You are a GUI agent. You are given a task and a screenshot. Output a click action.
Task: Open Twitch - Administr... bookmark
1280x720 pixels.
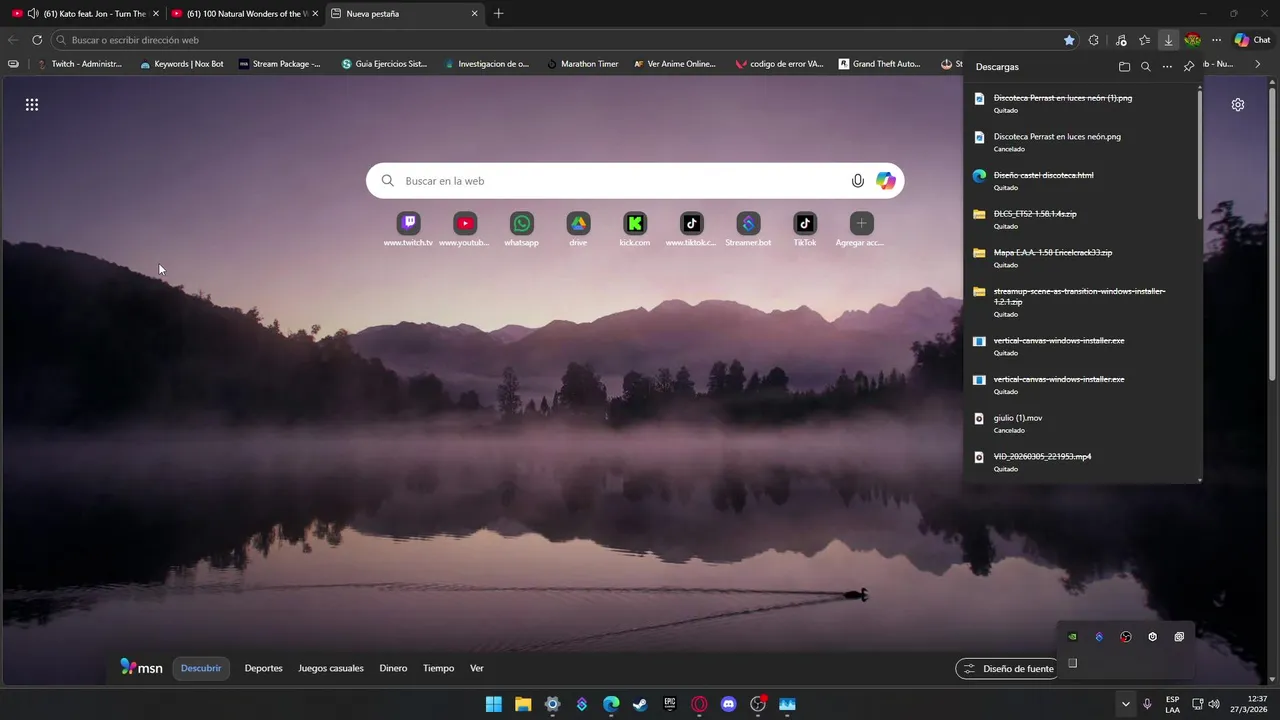[79, 64]
